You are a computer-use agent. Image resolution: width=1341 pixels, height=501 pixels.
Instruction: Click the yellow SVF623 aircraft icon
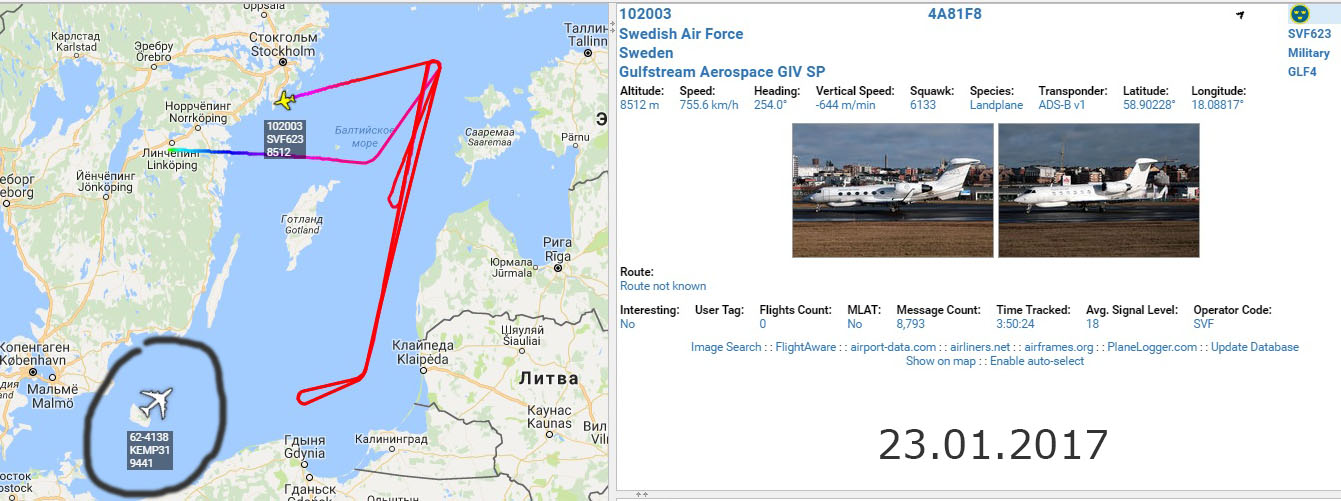pyautogui.click(x=285, y=100)
